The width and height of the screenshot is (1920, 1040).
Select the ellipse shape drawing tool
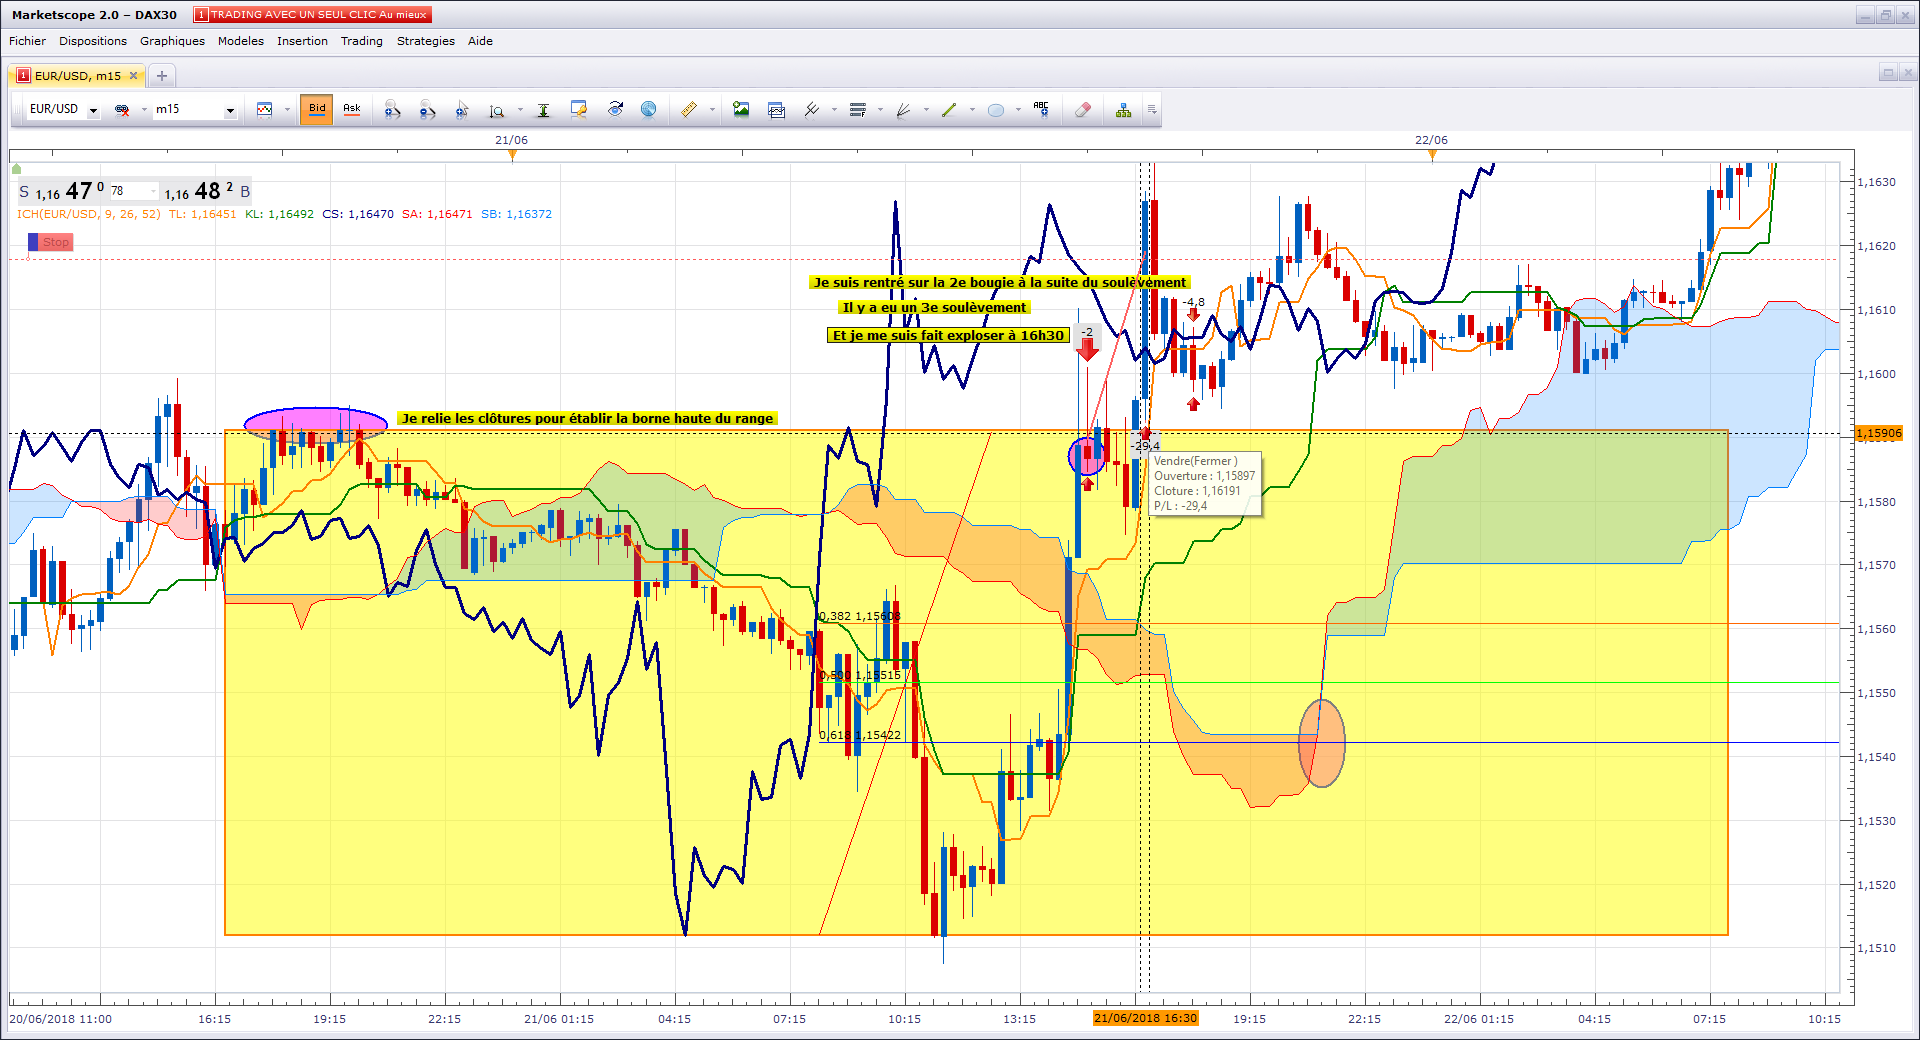click(x=995, y=110)
